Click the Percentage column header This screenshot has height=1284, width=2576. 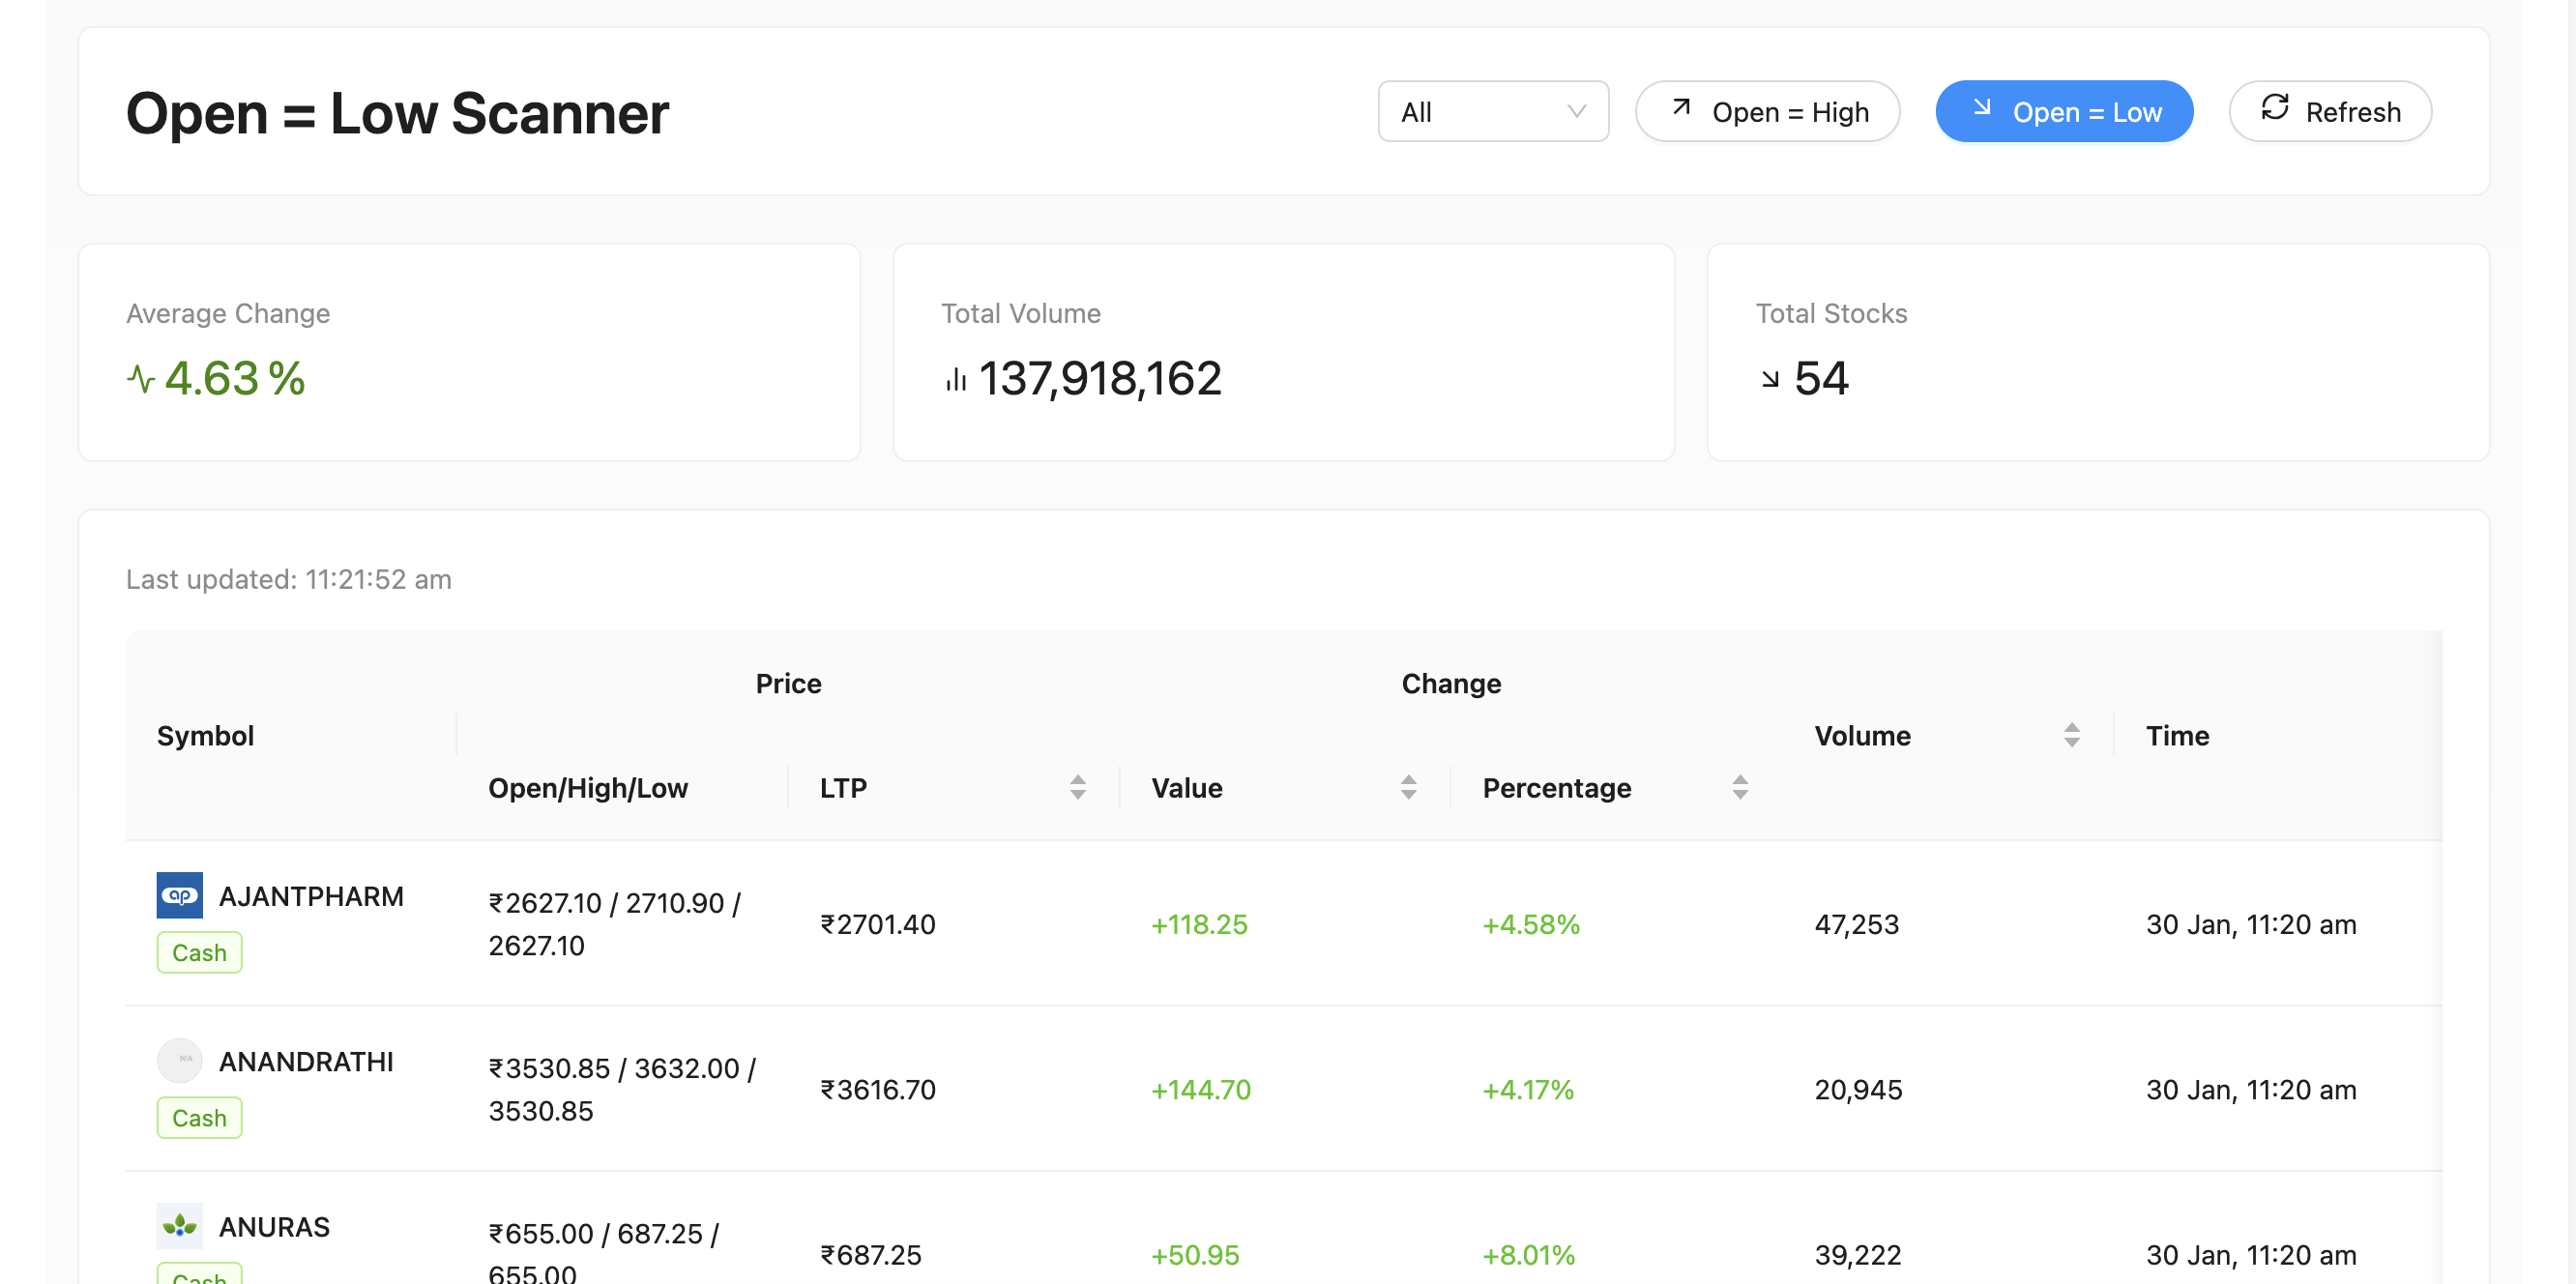click(1556, 788)
